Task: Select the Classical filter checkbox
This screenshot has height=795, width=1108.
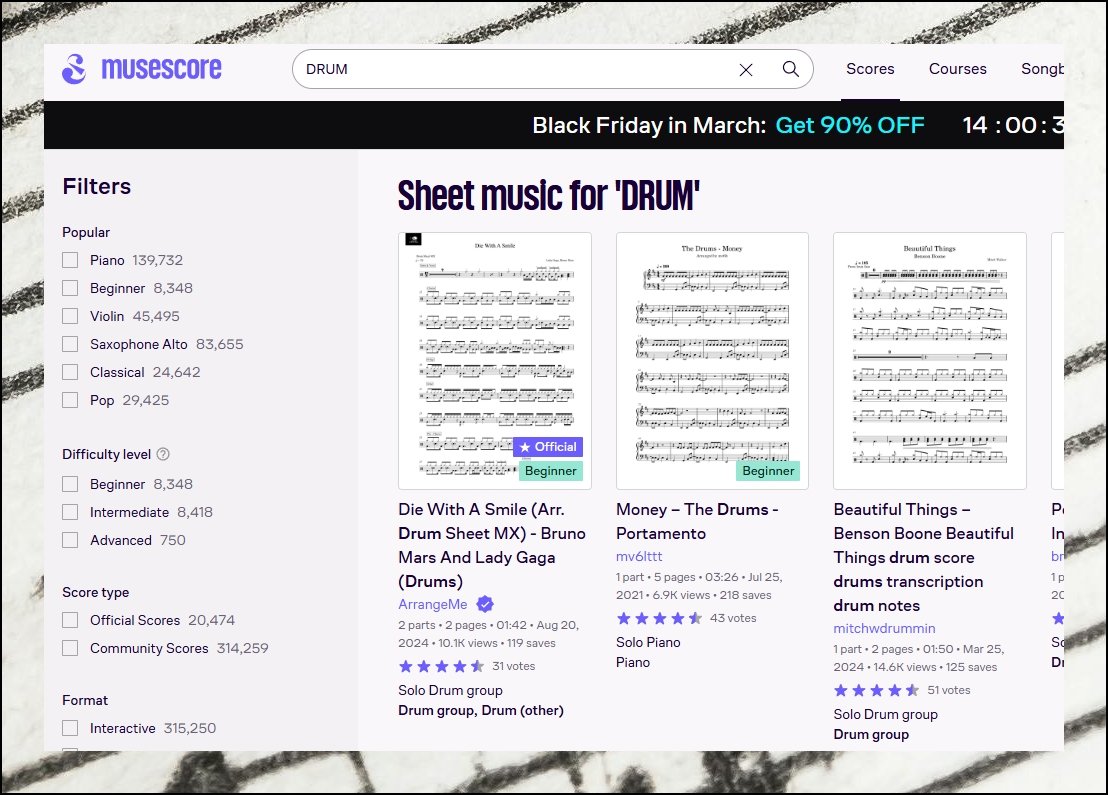Action: (70, 372)
